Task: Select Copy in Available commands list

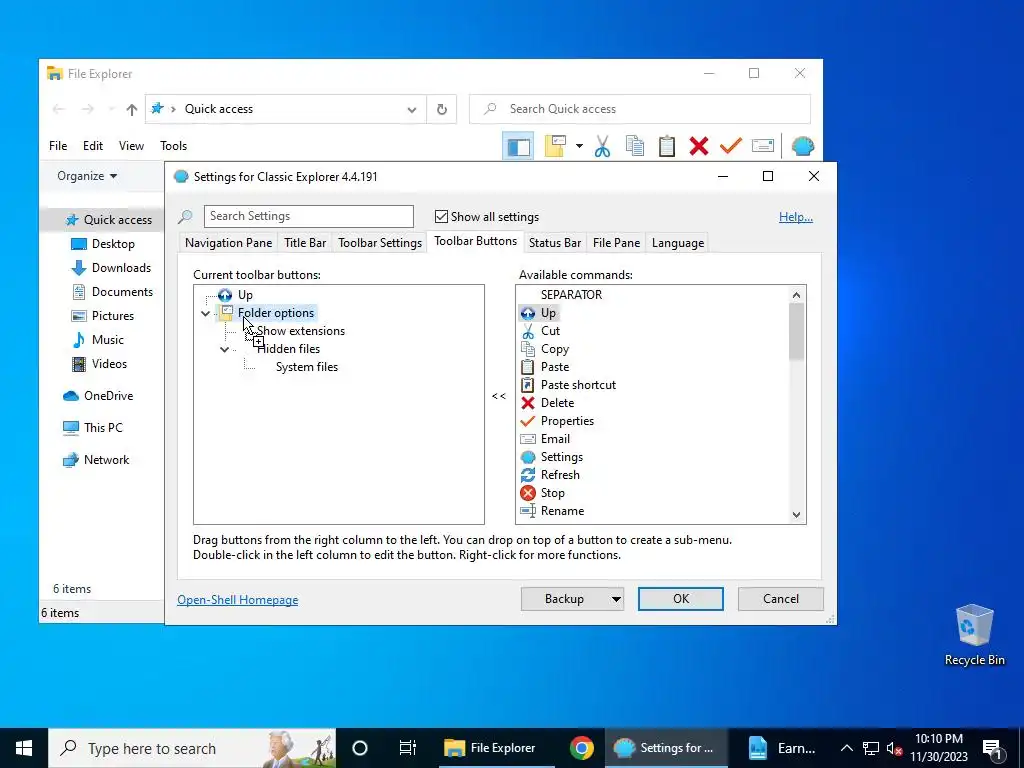Action: [555, 349]
